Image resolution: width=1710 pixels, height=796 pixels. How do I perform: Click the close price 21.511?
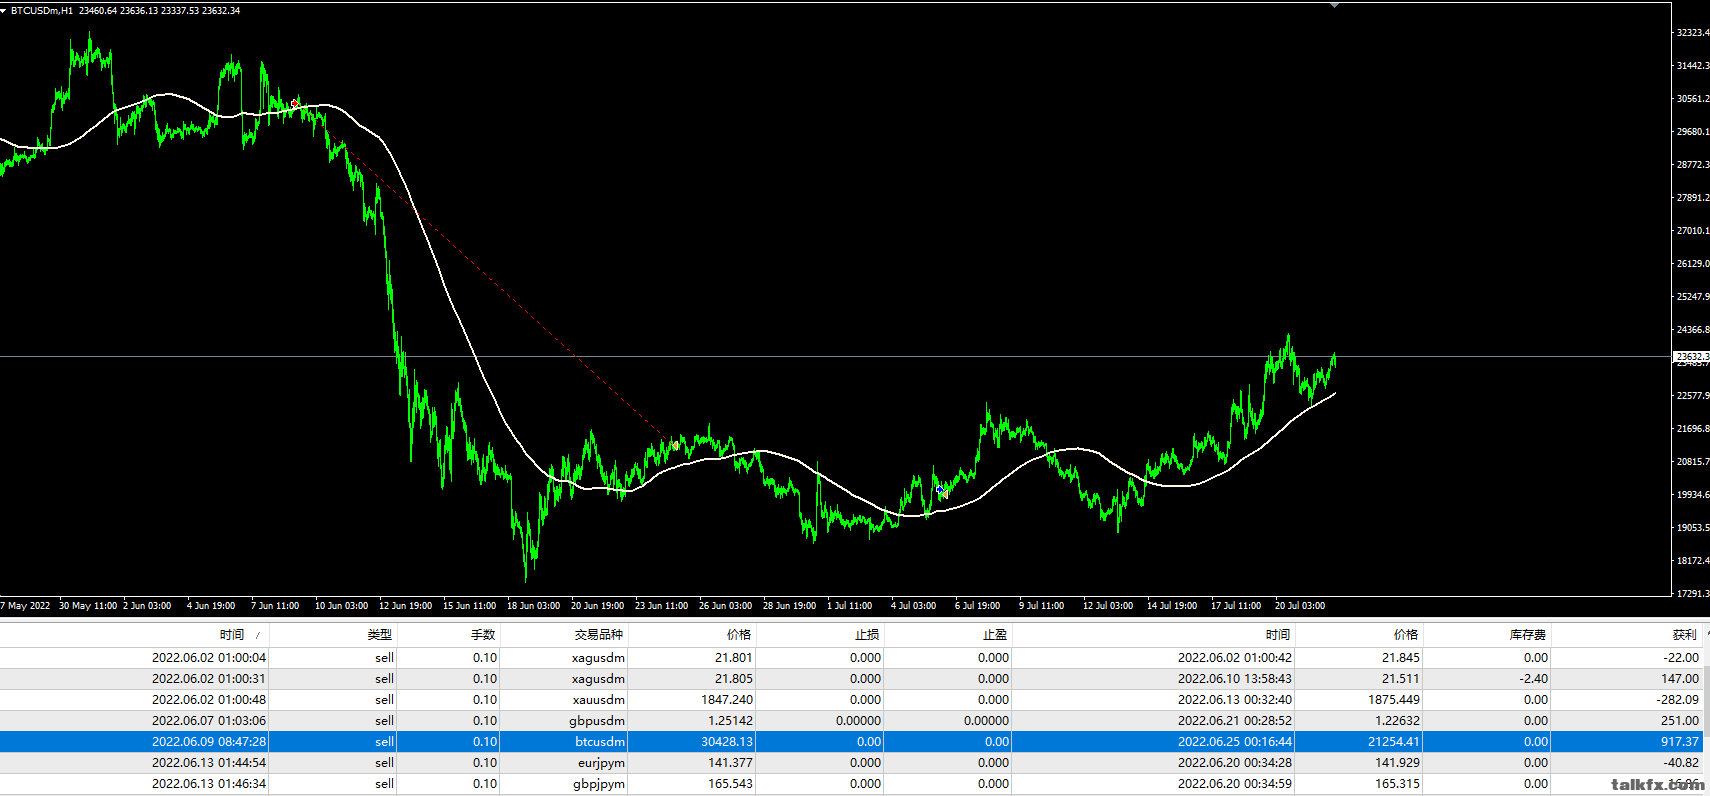pyautogui.click(x=1401, y=678)
